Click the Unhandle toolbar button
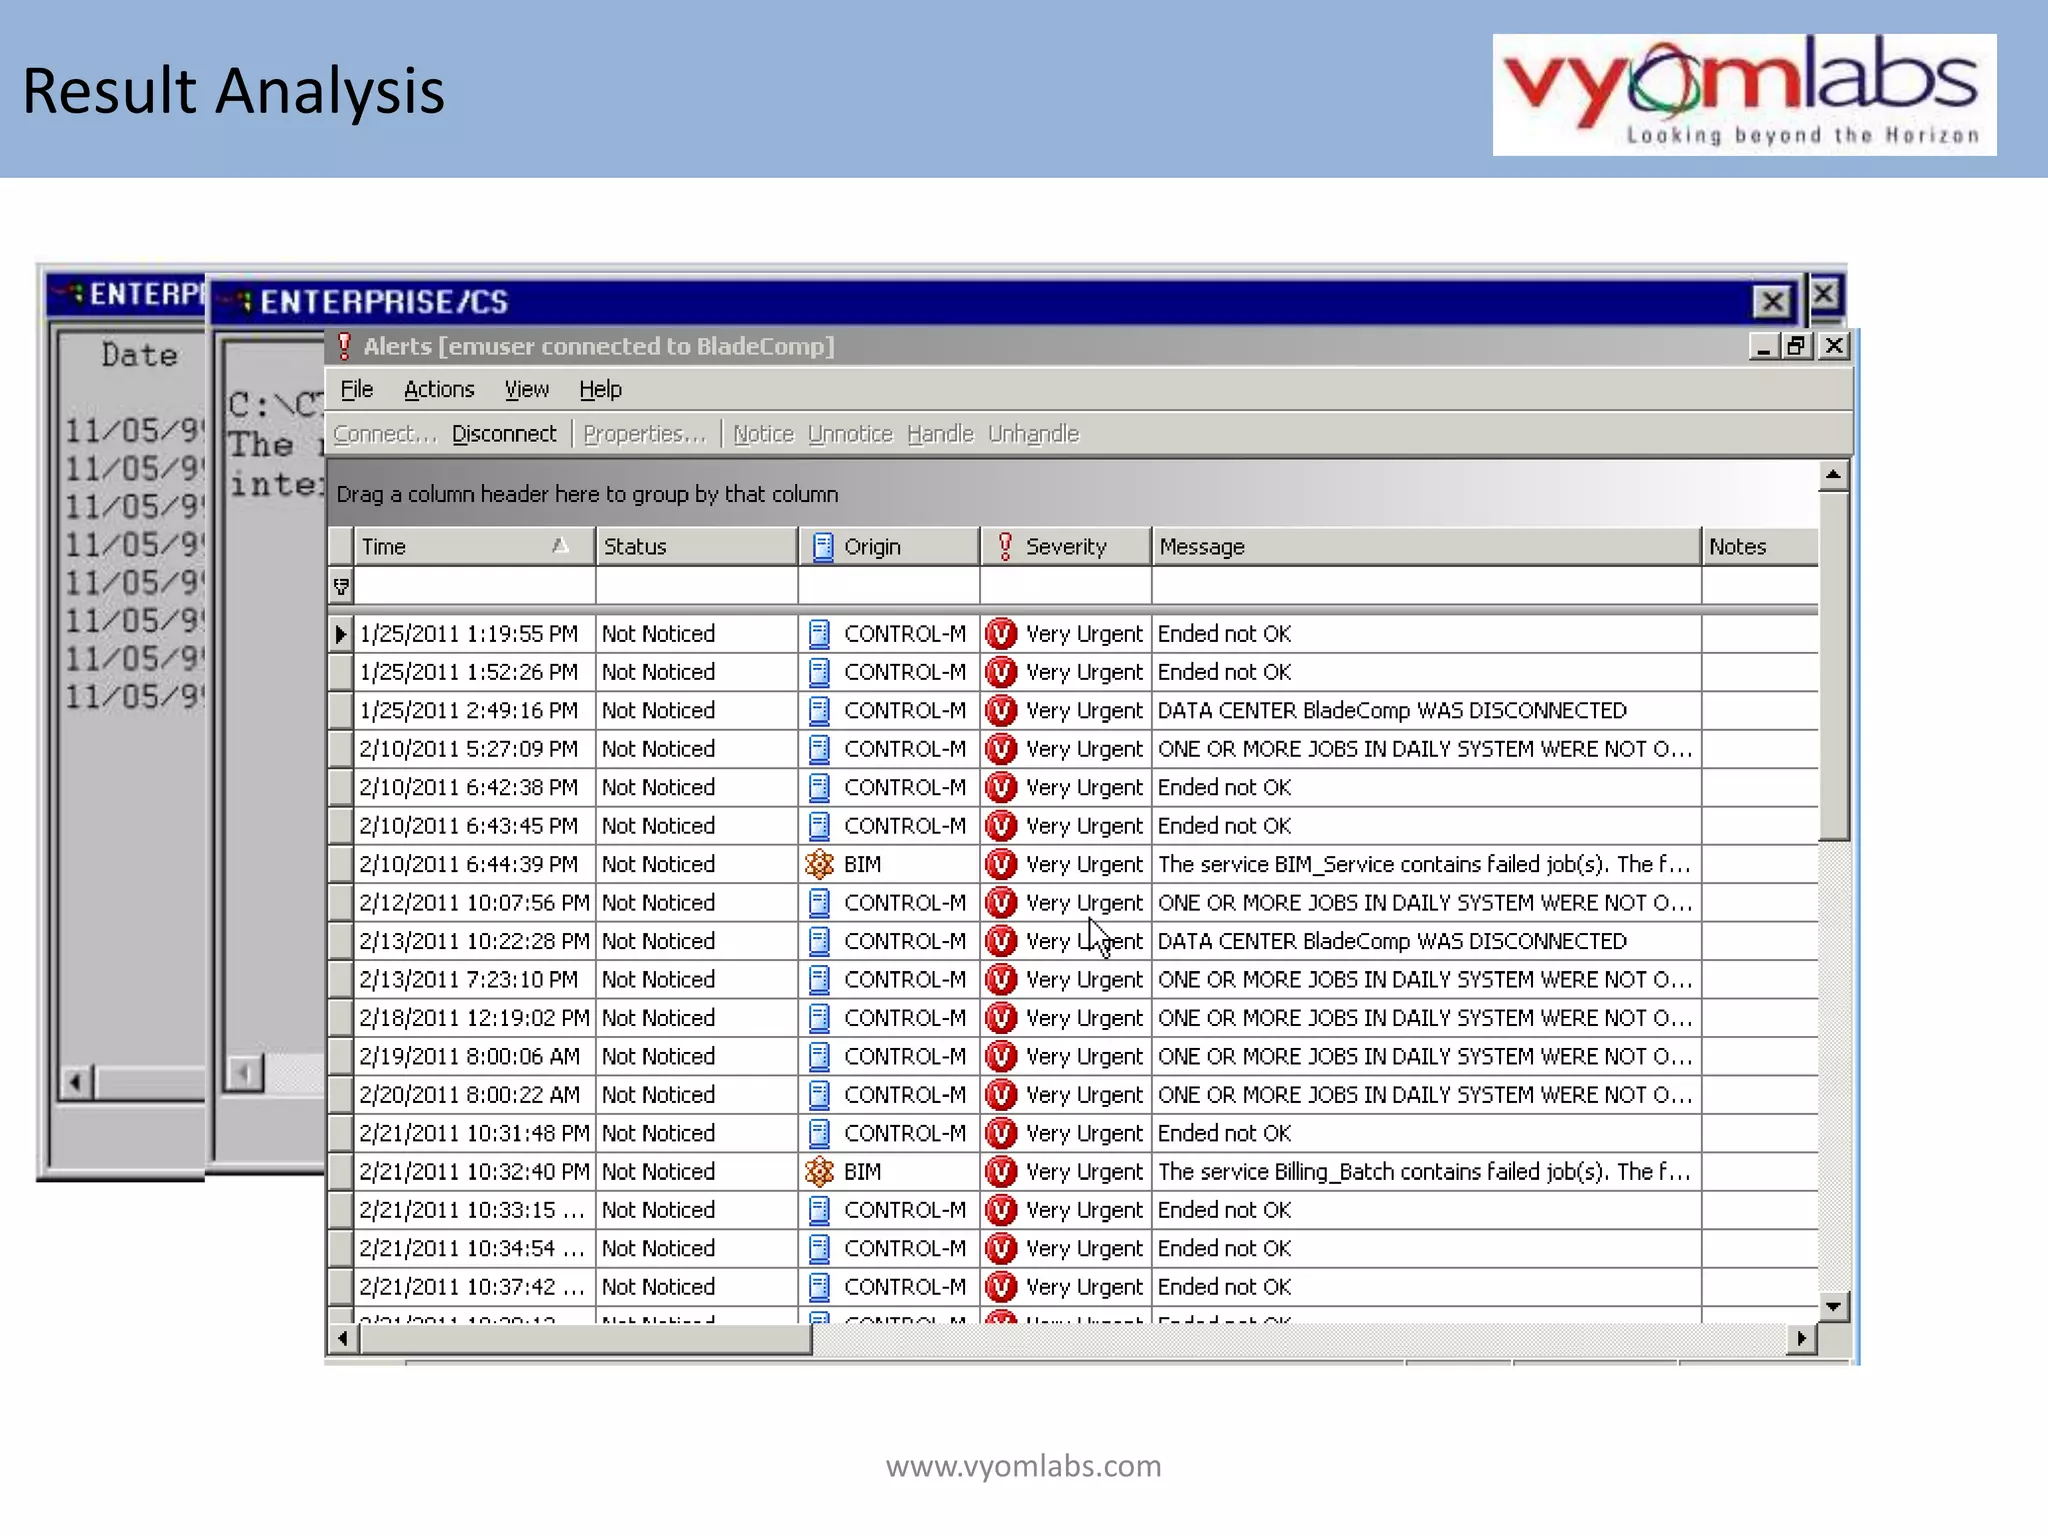Screen dimensions: 2048x1536 coord(1033,434)
